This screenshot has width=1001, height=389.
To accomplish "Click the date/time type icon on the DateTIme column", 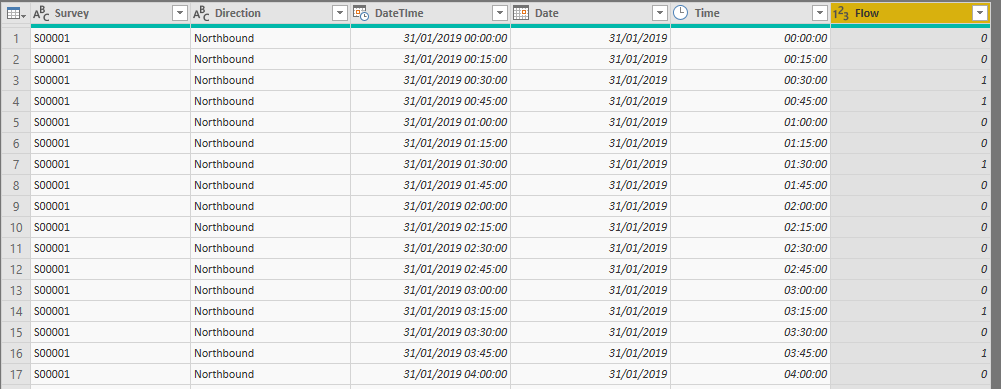I will [x=361, y=13].
